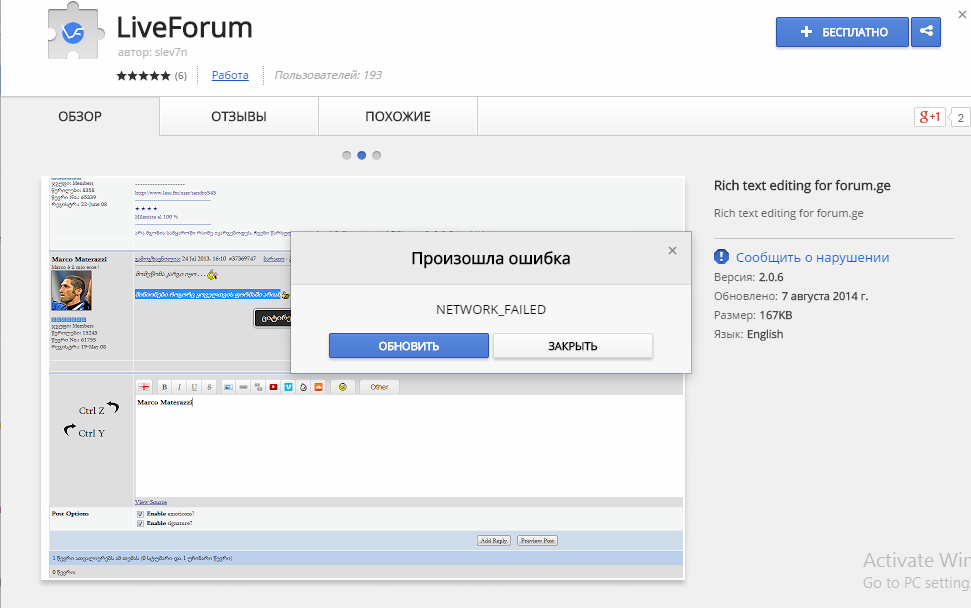
Task: Click the share icon button
Action: point(926,32)
